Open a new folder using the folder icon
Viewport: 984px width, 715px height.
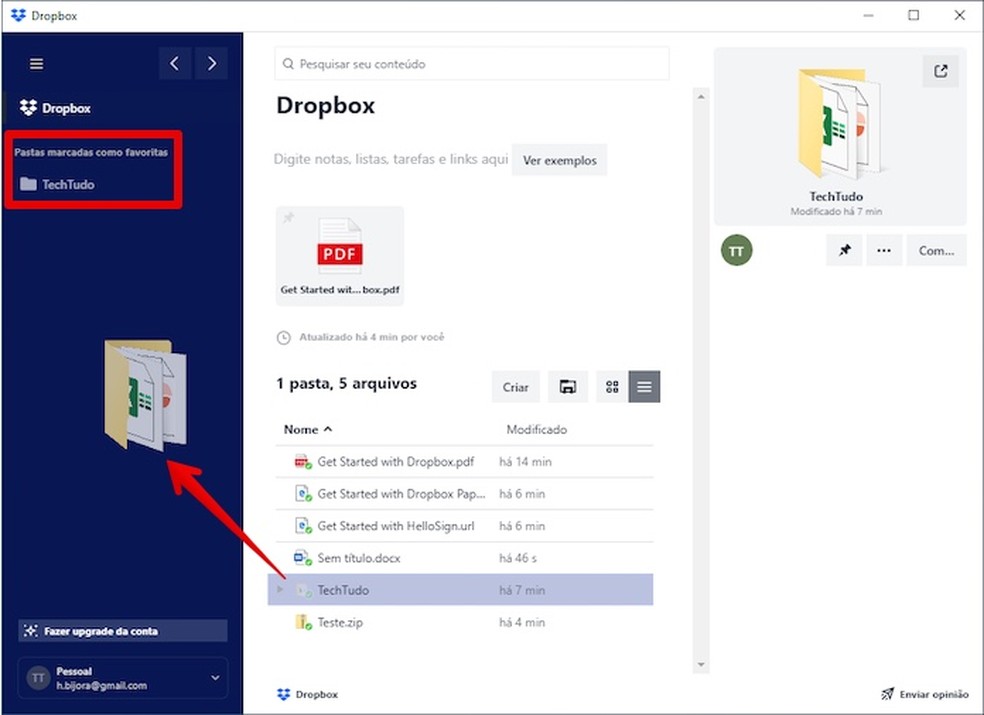[x=567, y=387]
